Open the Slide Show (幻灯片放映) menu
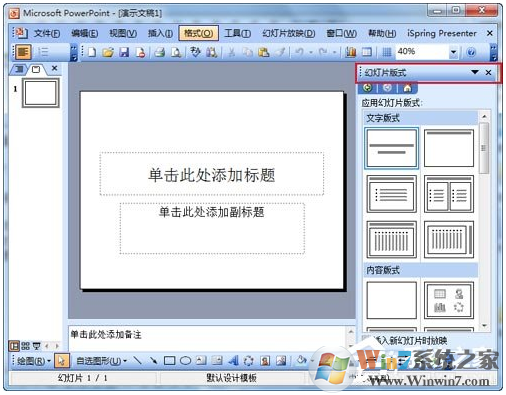The width and height of the screenshot is (506, 395). coord(289,33)
